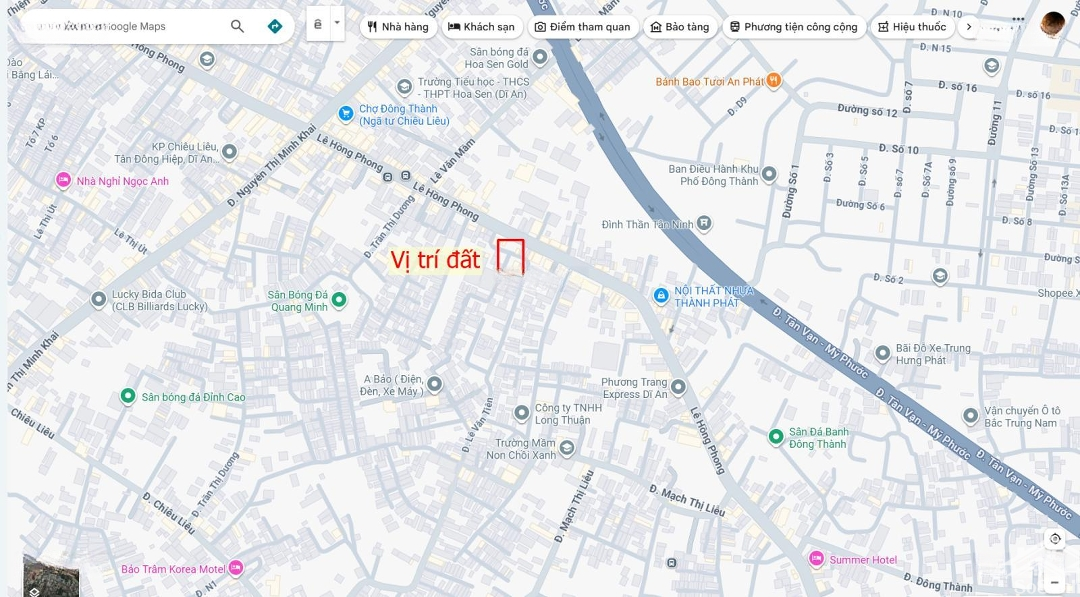Select the Khách sạn category chip
Screen dimensions: 1080x597
pos(481,27)
